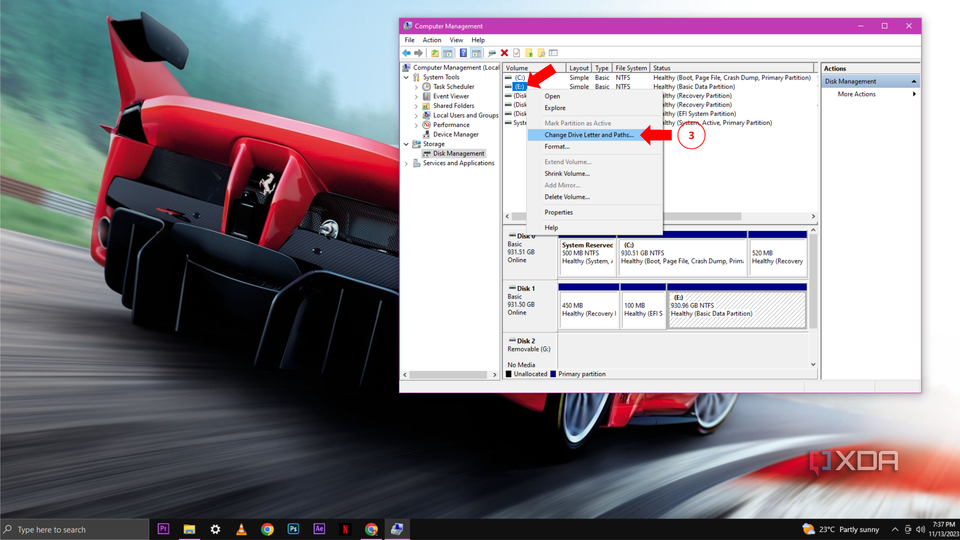Select the (E:) 930.96 GB NTFS partition block
The height and width of the screenshot is (540, 960).
coord(737,306)
